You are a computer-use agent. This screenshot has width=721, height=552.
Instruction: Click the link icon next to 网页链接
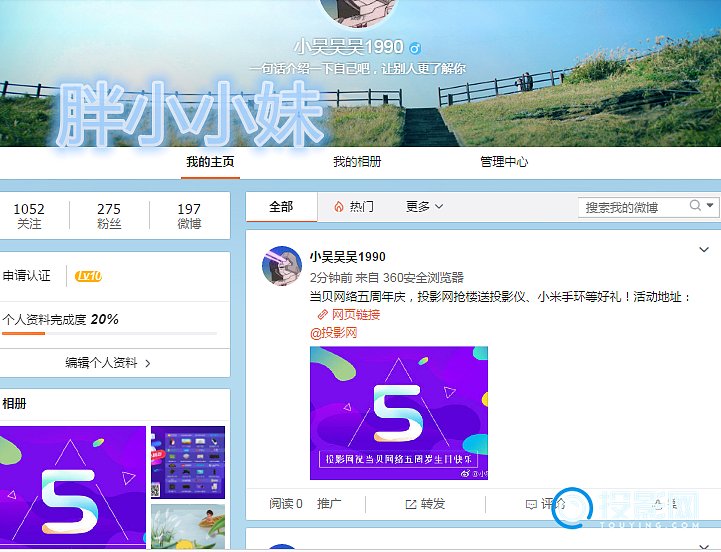(x=323, y=315)
